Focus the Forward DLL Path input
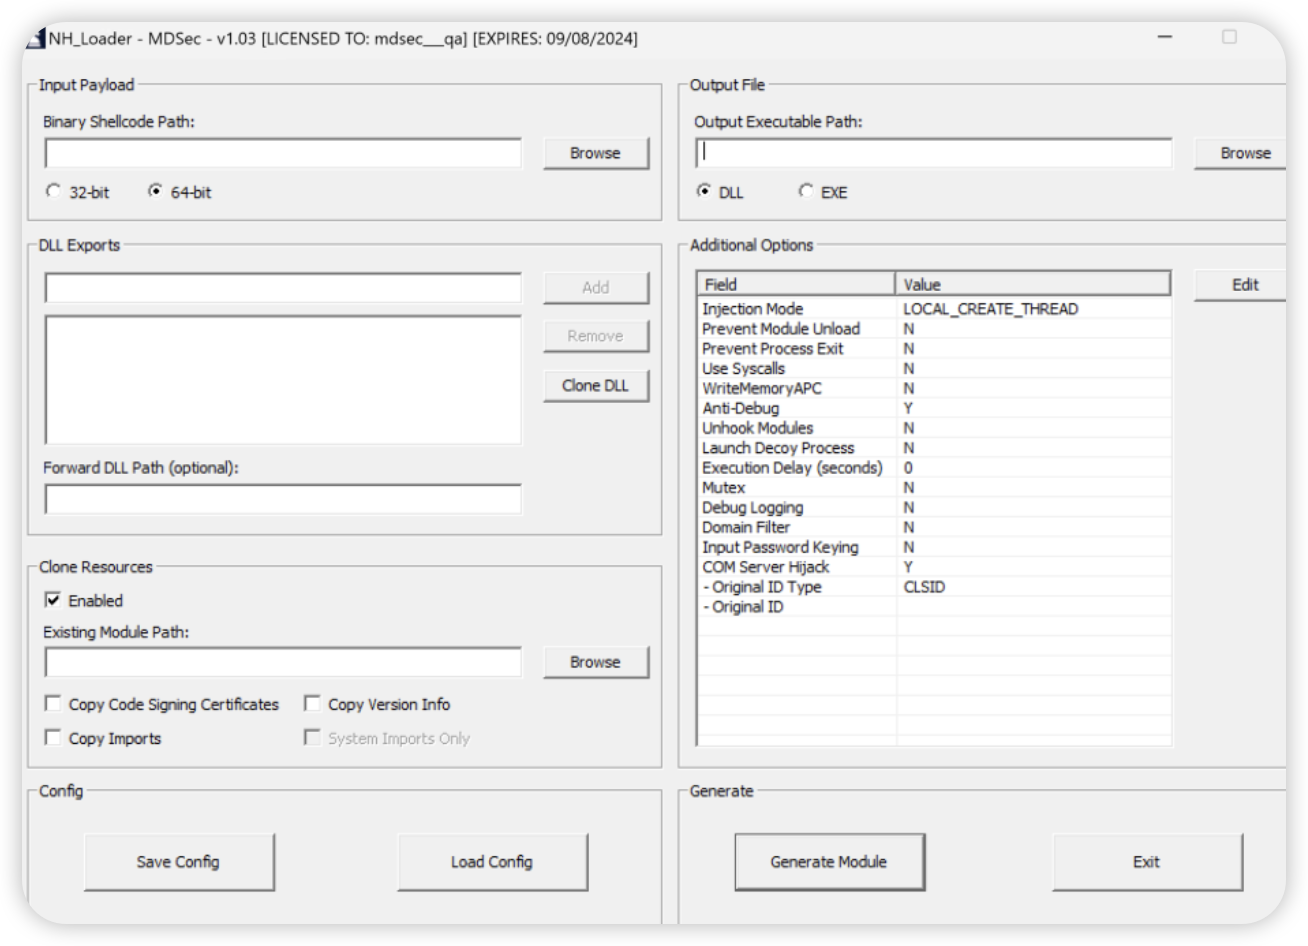 (x=283, y=499)
